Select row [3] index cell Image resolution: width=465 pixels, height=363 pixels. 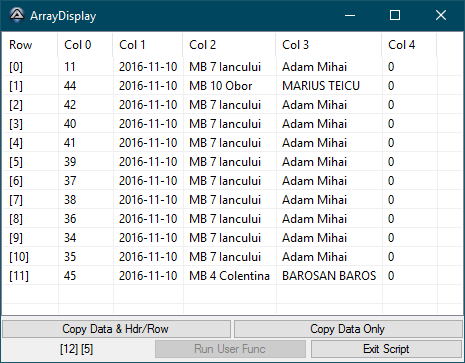click(16, 124)
